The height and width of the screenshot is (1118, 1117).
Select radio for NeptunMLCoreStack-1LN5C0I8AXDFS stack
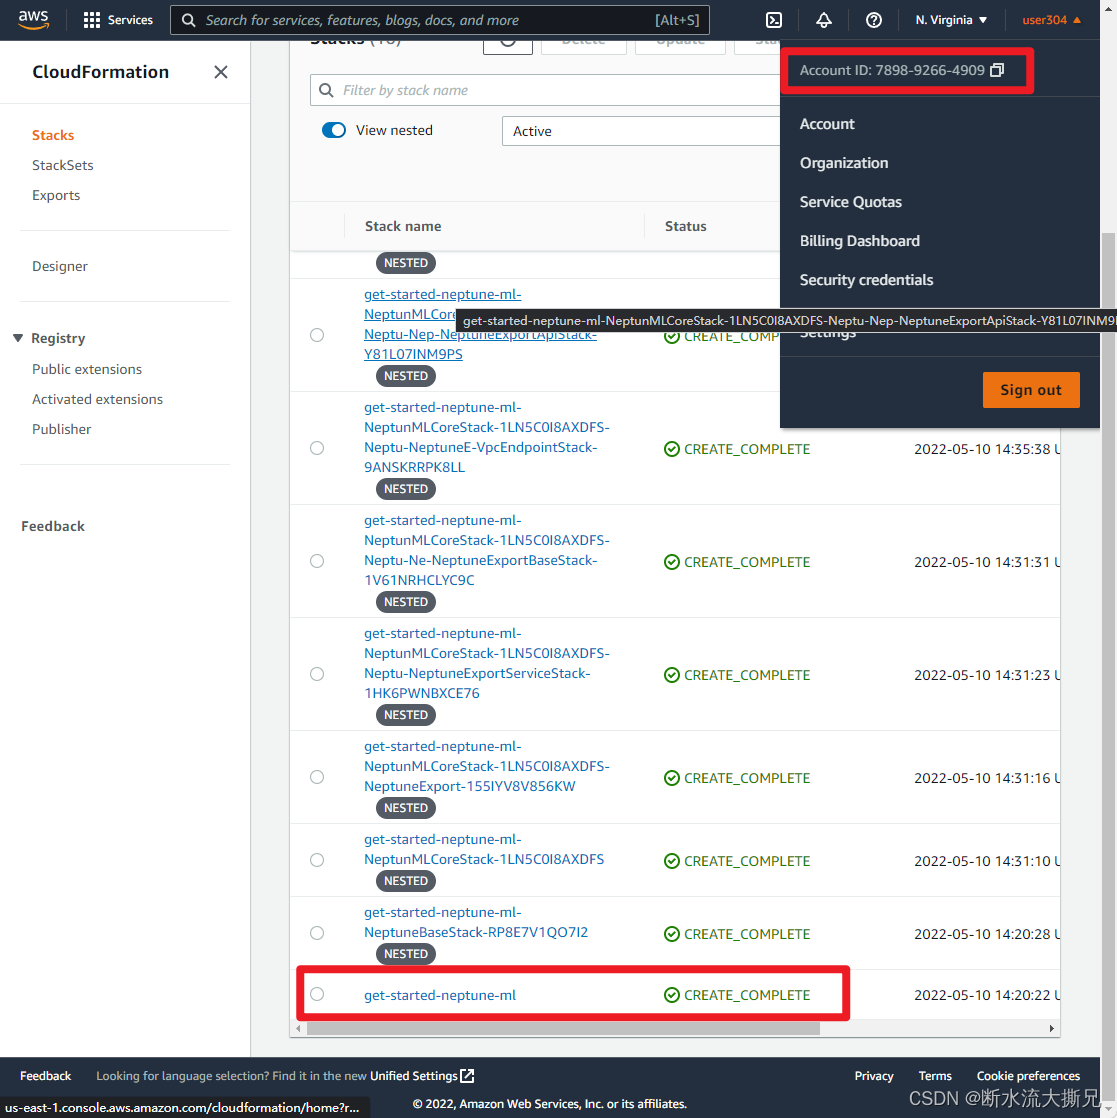(x=317, y=860)
